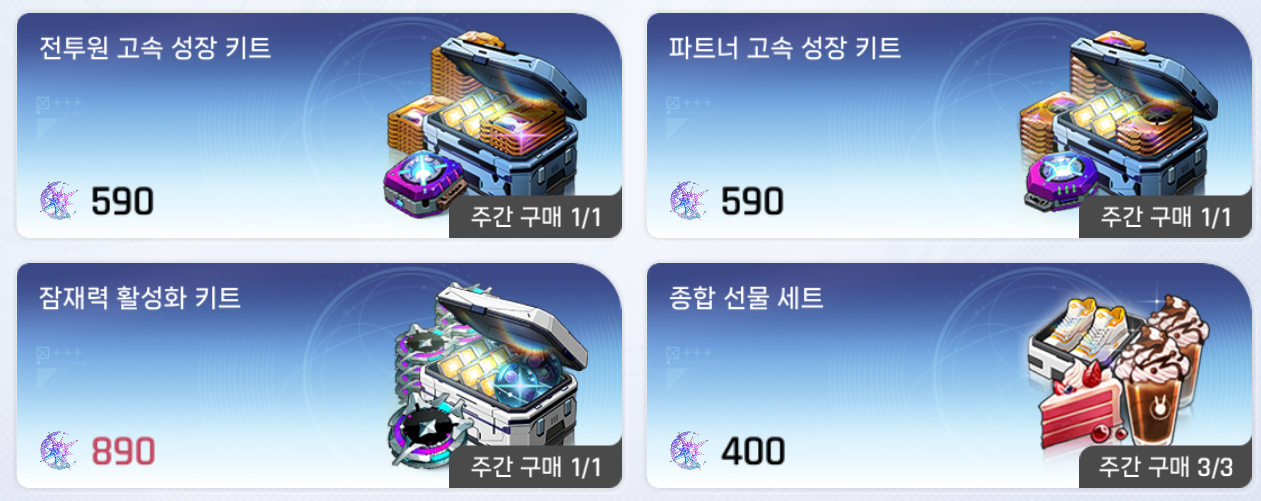1261x501 pixels.
Task: Click currency icon beside red 890 price
Action: (x=59, y=451)
